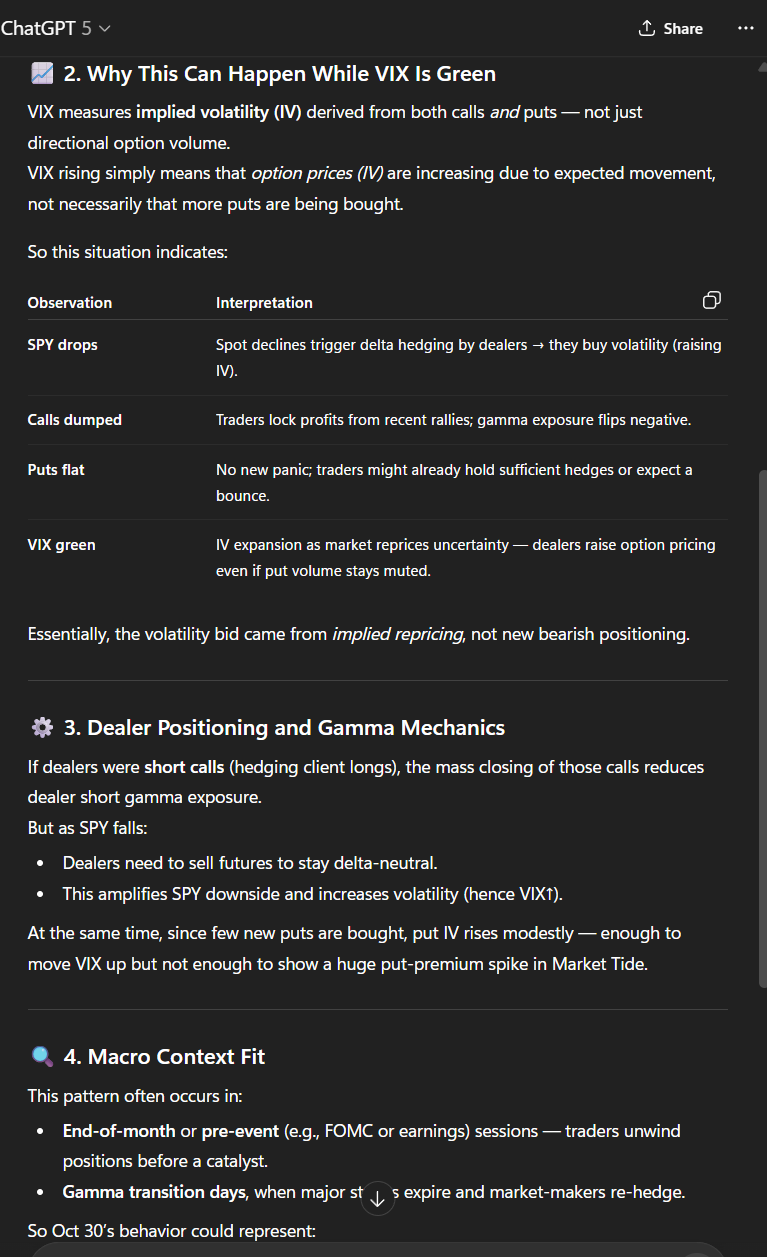
Task: Click the magnifier emoji beside Macro Context Fit
Action: tap(42, 1056)
